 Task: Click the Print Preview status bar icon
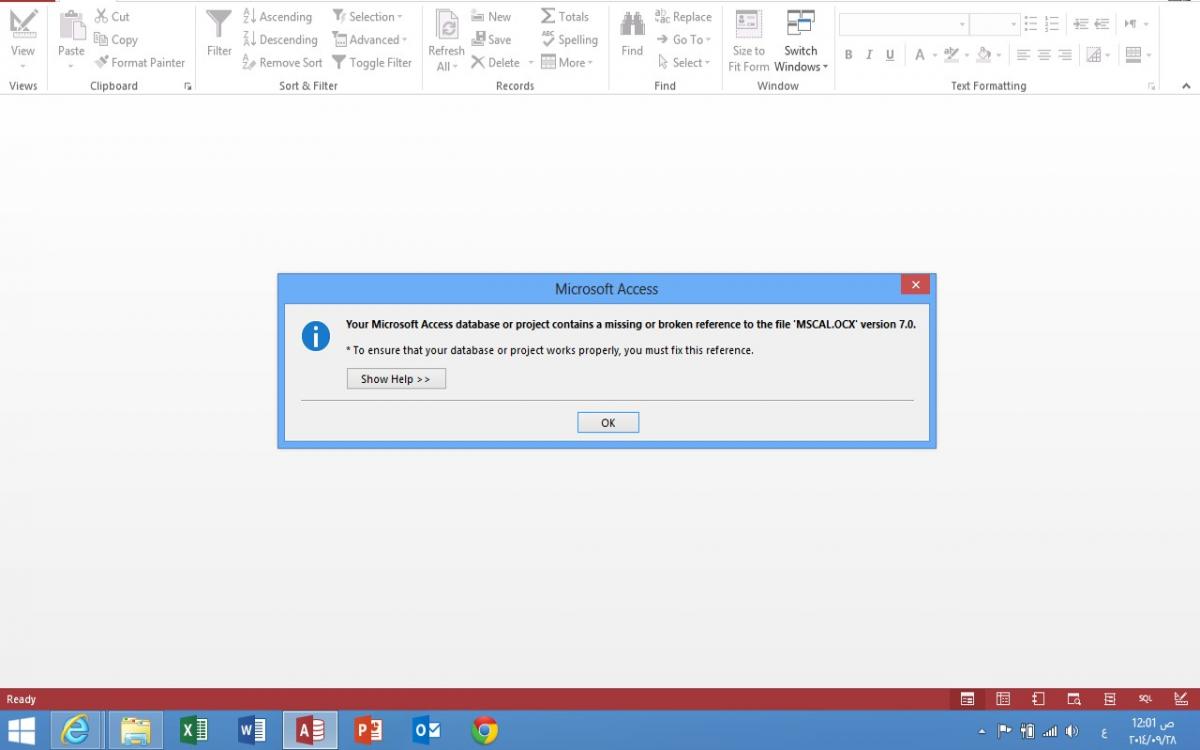(1074, 699)
